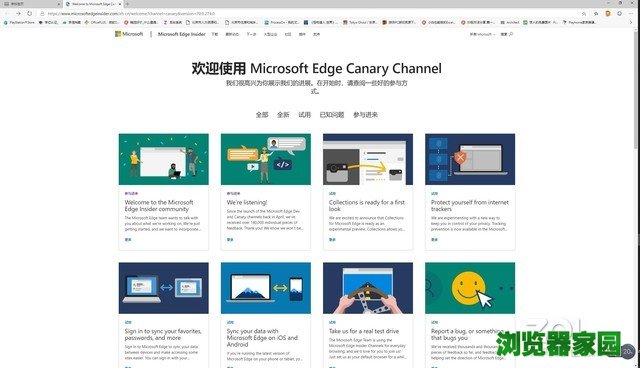Screen dimensions: 640x368
Task: Click the more link under internet trackers card
Action: (434, 240)
